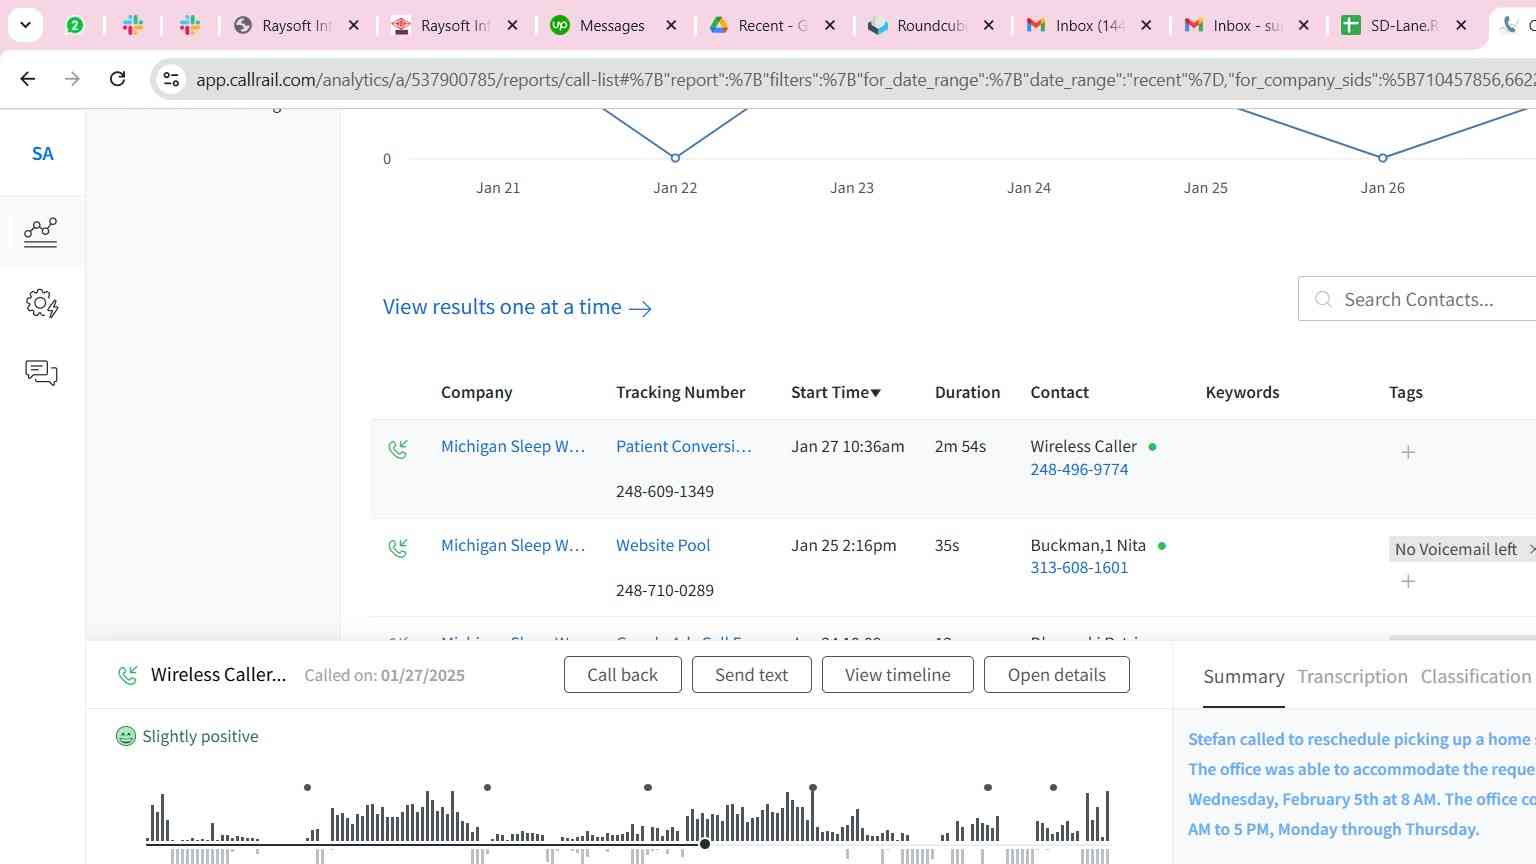Click inbound call icon for Jan 25 row
Screen dimensions: 1536x864
[398, 548]
